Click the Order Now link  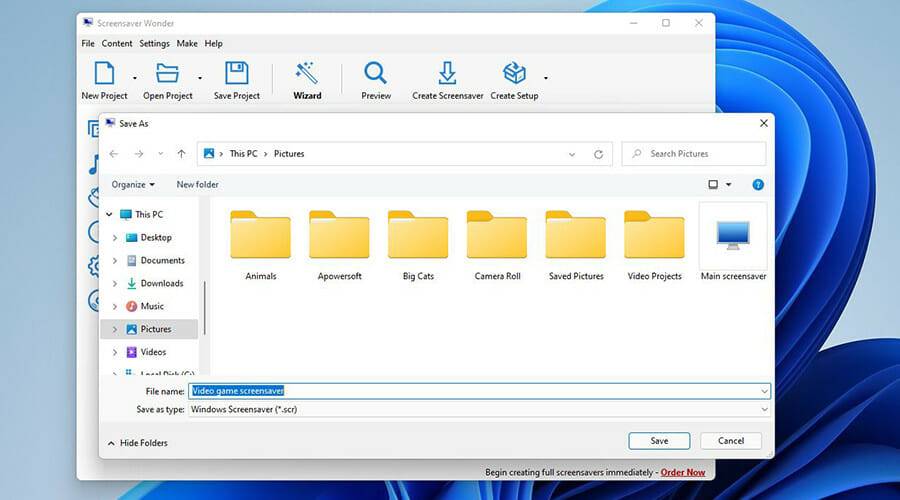point(682,472)
